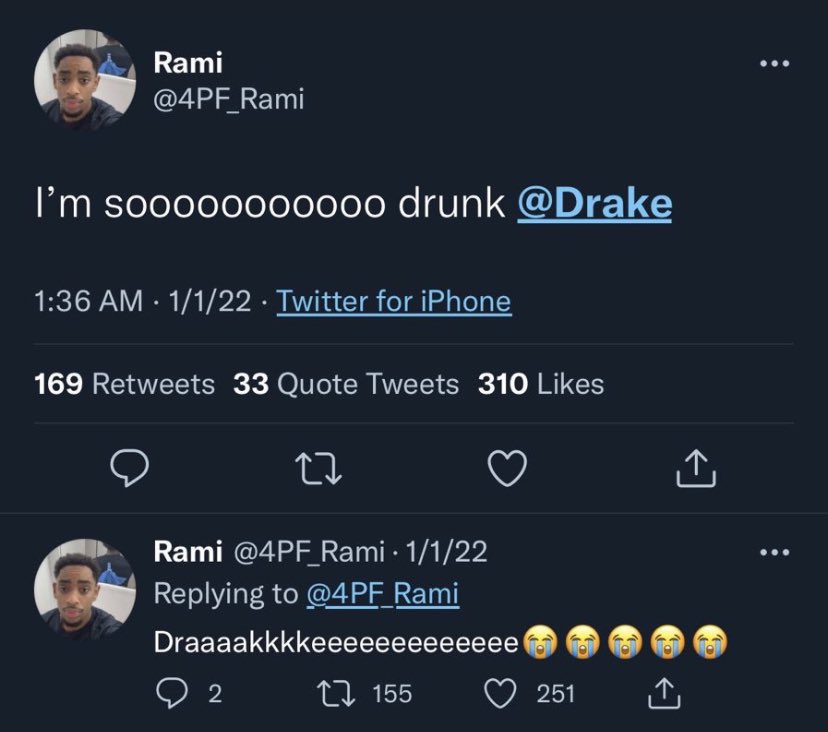Image resolution: width=828 pixels, height=732 pixels.
Task: Open more options on the reply tweet
Action: click(775, 552)
